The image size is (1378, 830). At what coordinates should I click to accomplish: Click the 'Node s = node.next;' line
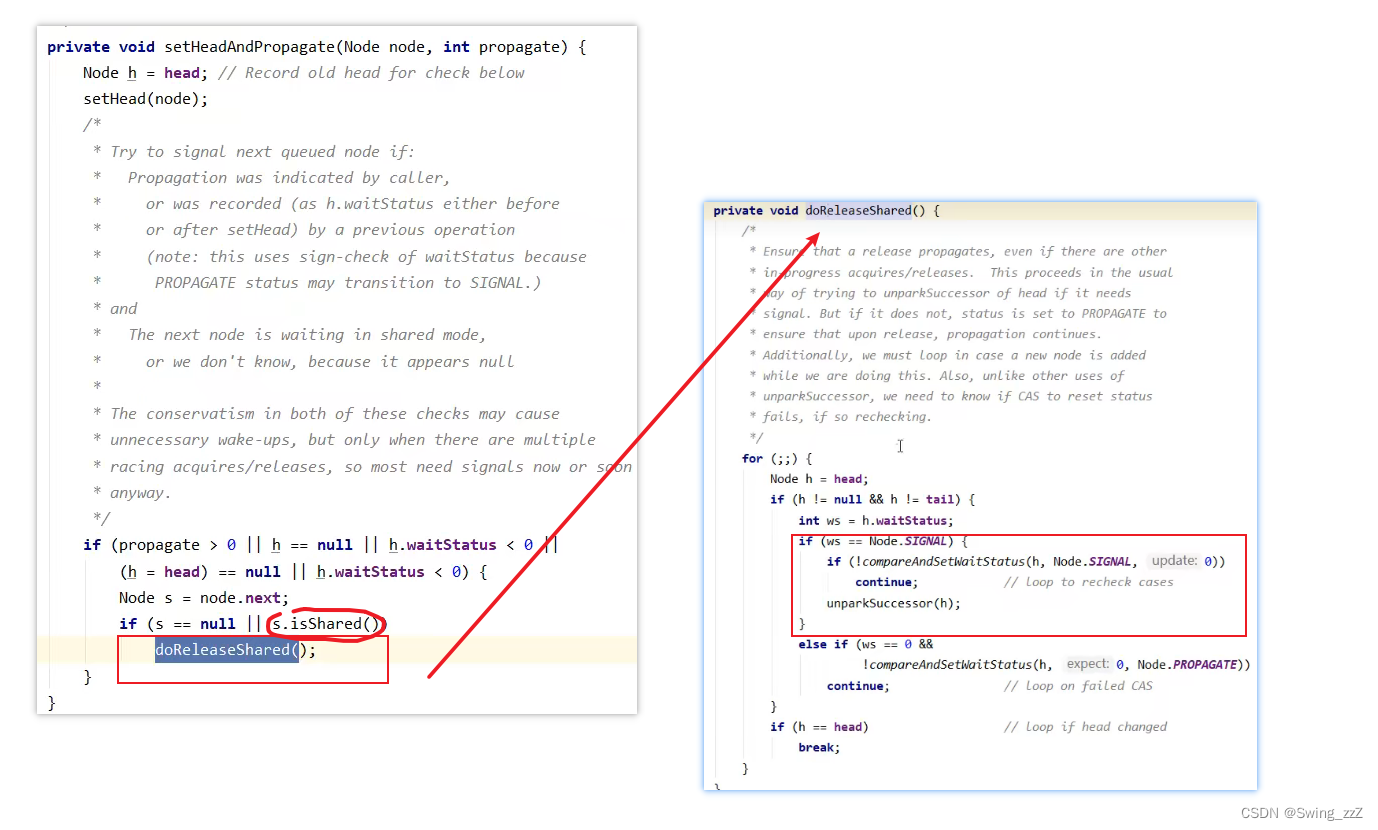point(204,597)
